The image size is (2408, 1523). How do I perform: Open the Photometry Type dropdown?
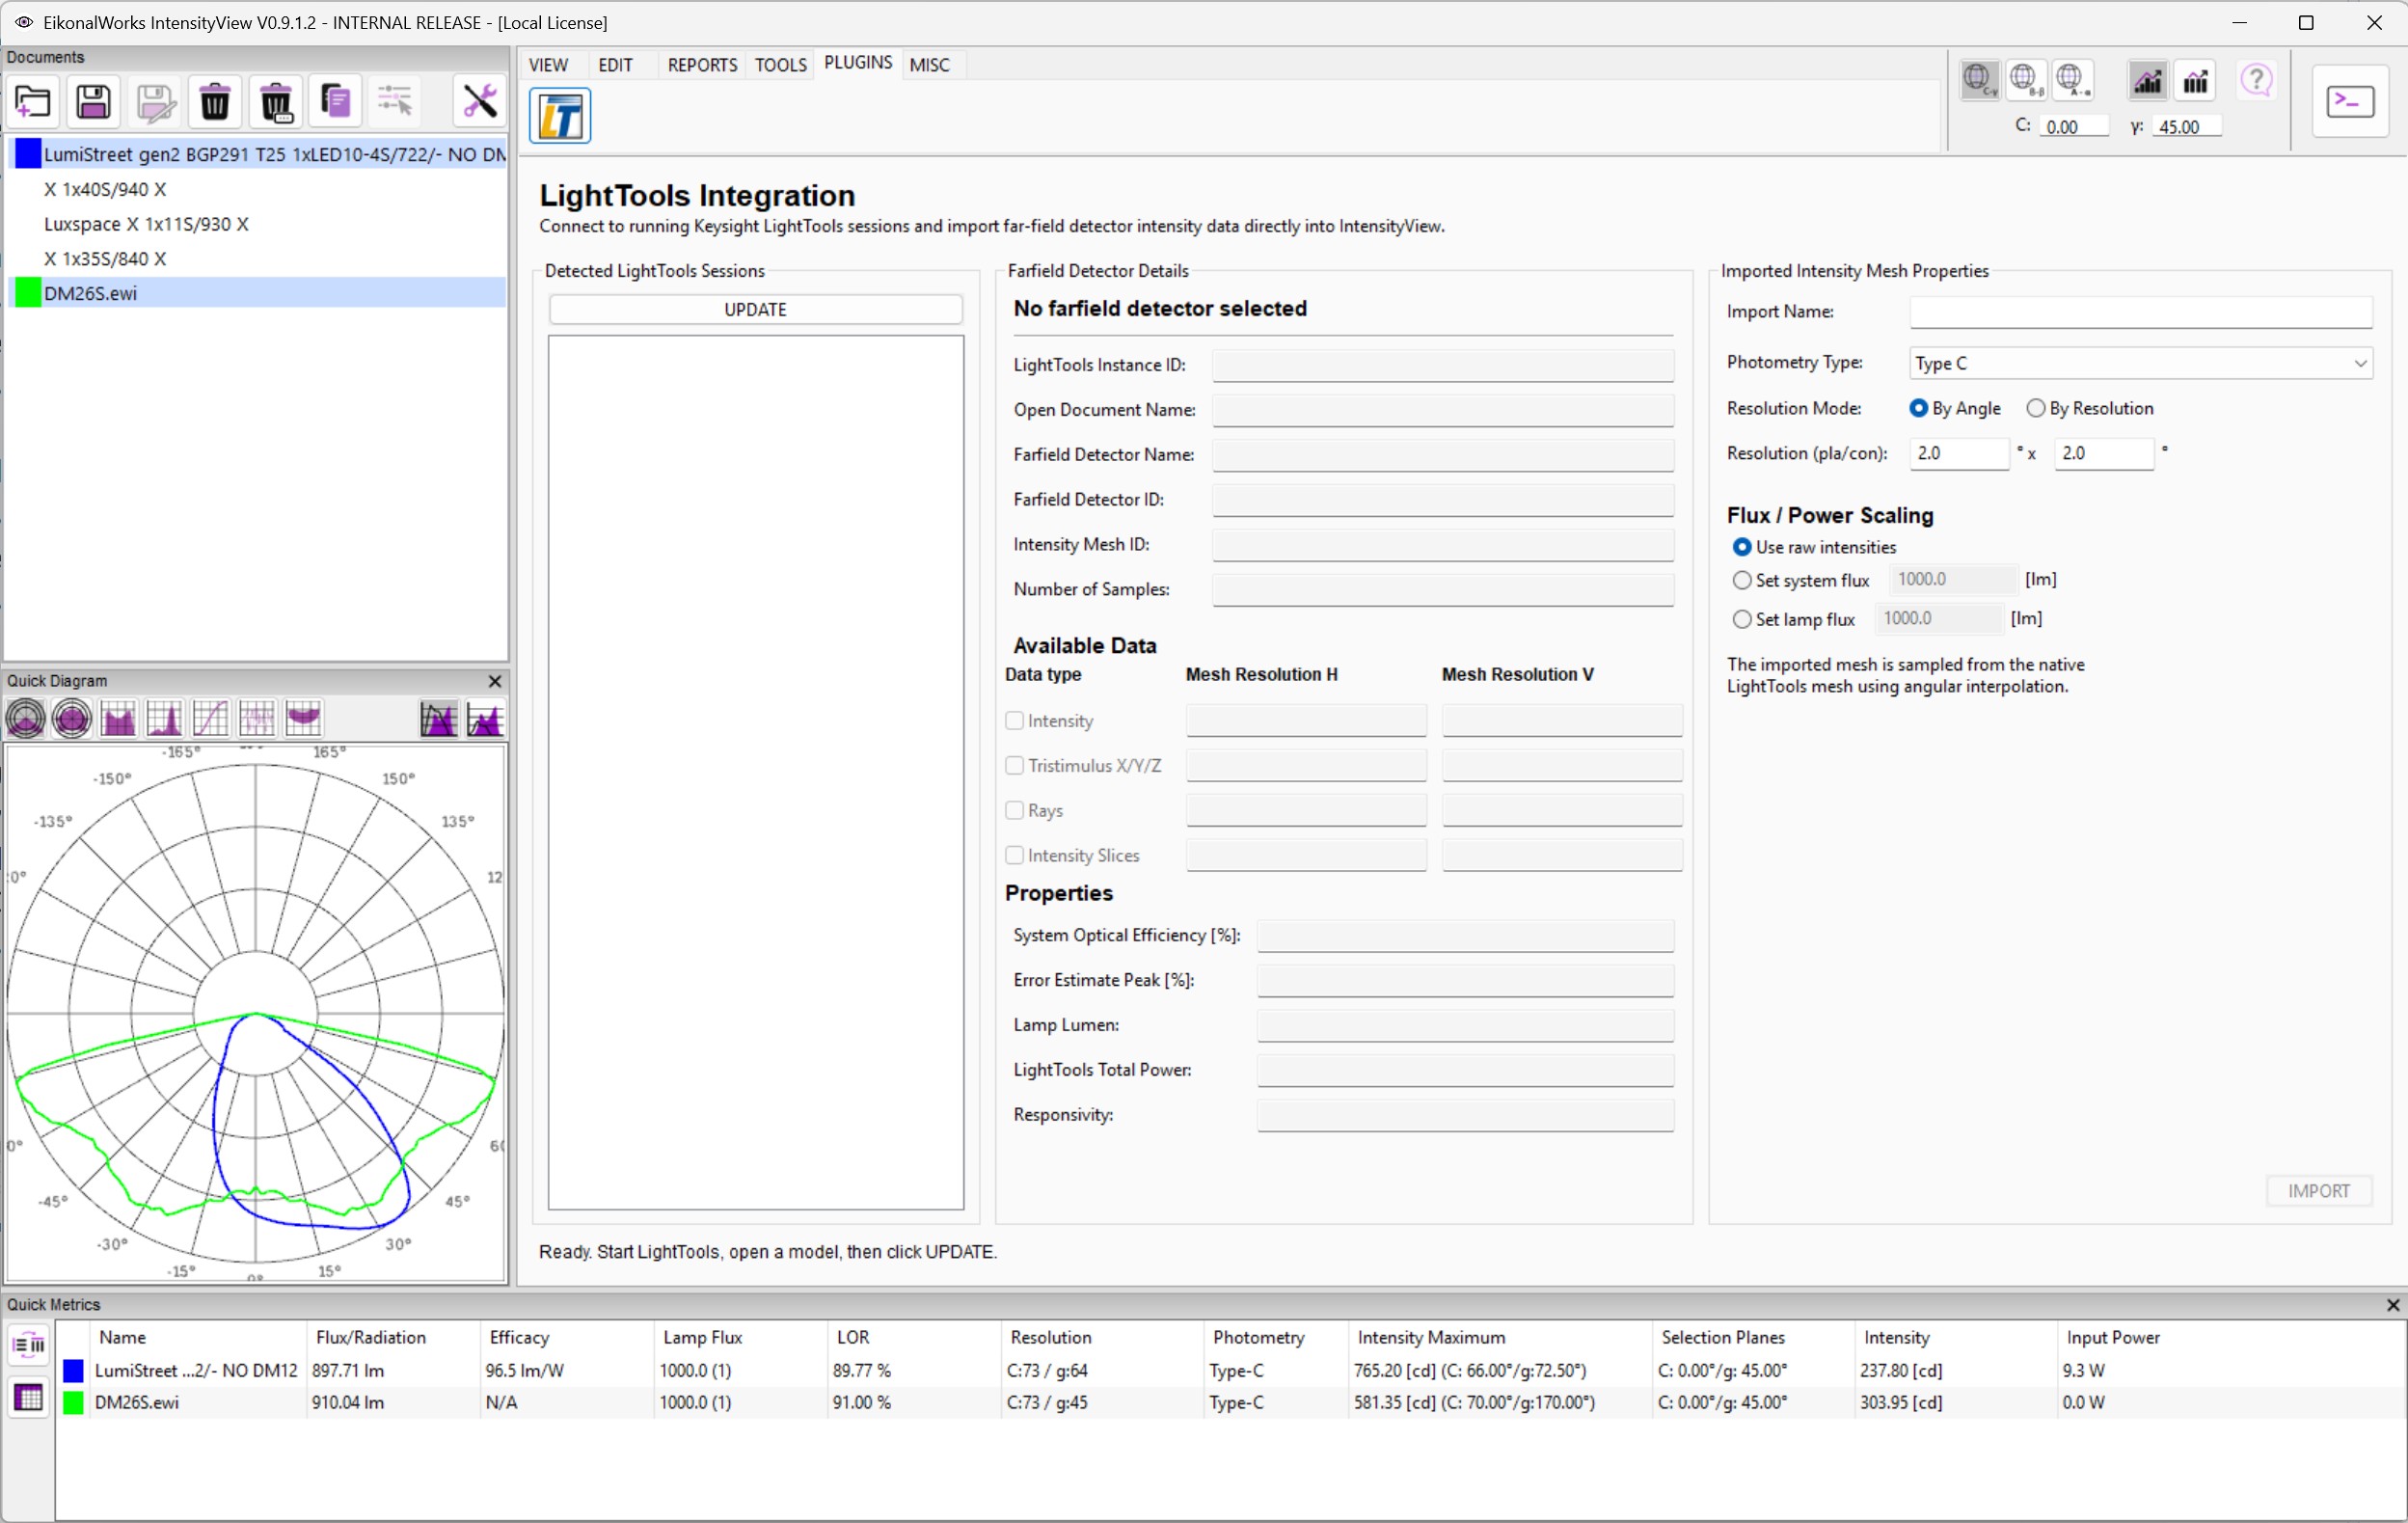2141,363
